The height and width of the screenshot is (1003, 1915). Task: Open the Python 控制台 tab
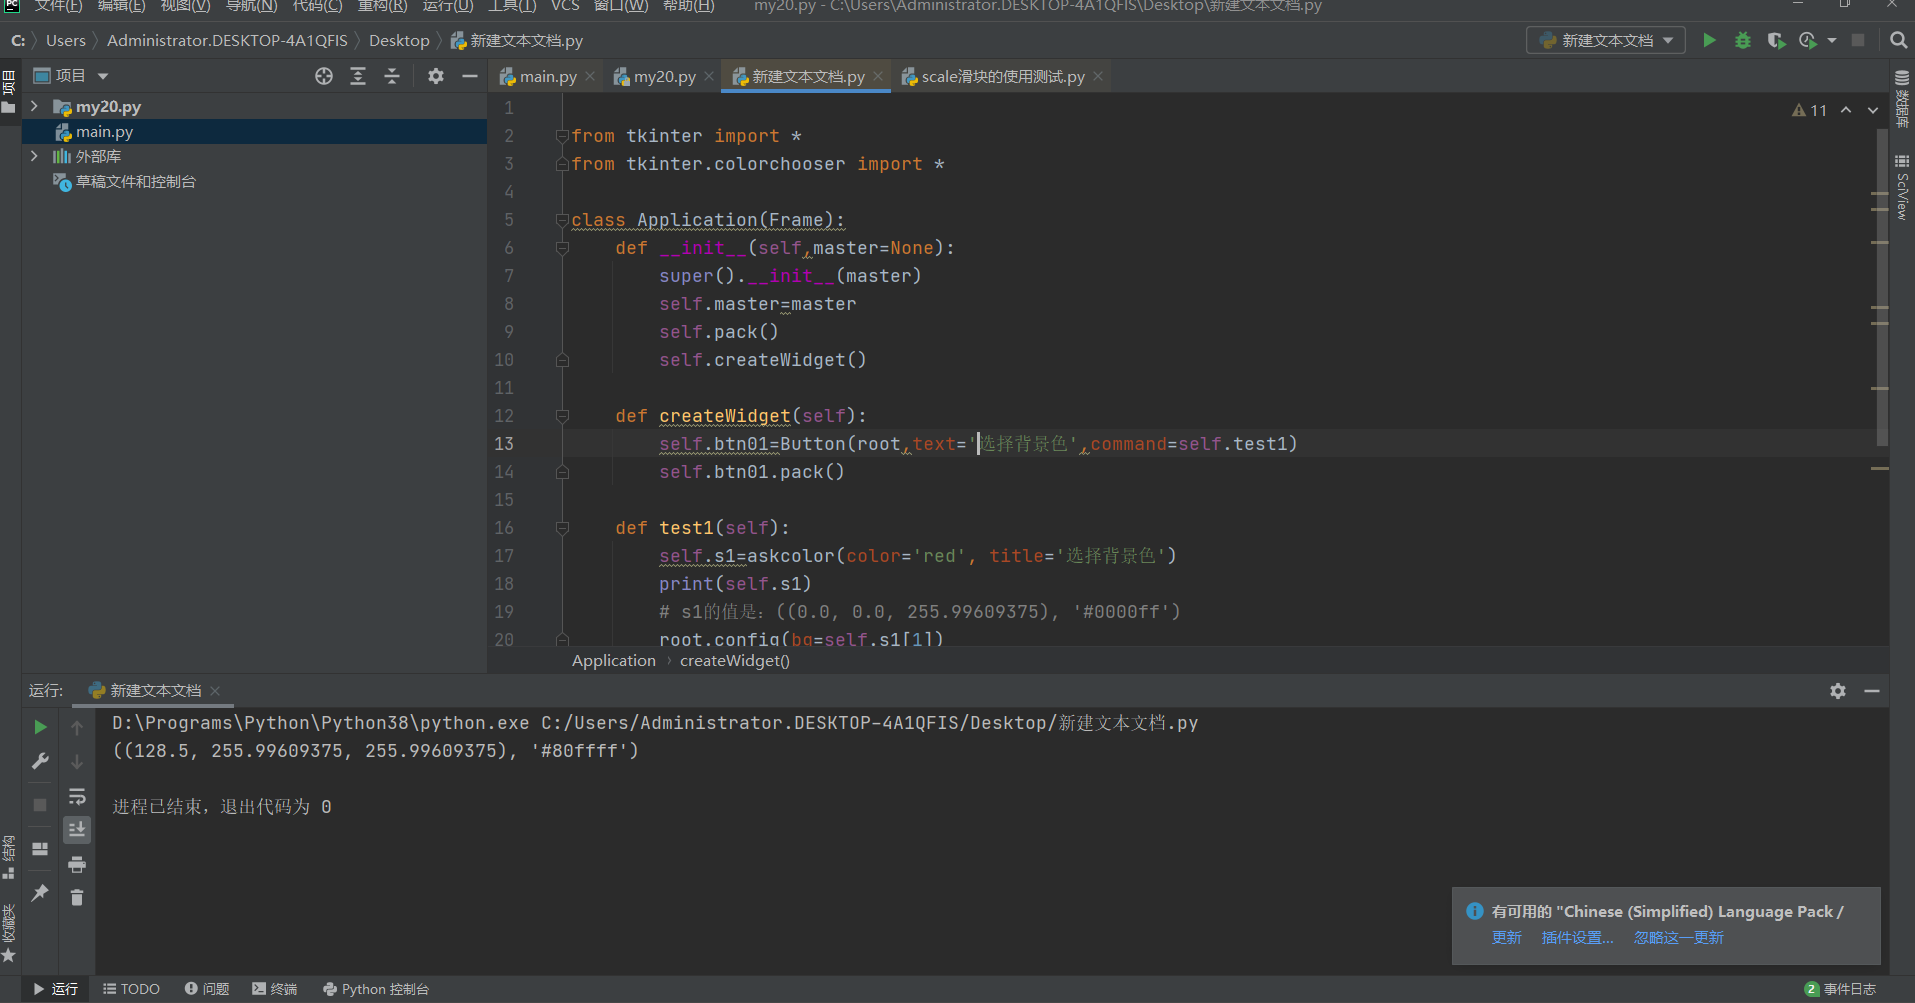click(x=376, y=989)
